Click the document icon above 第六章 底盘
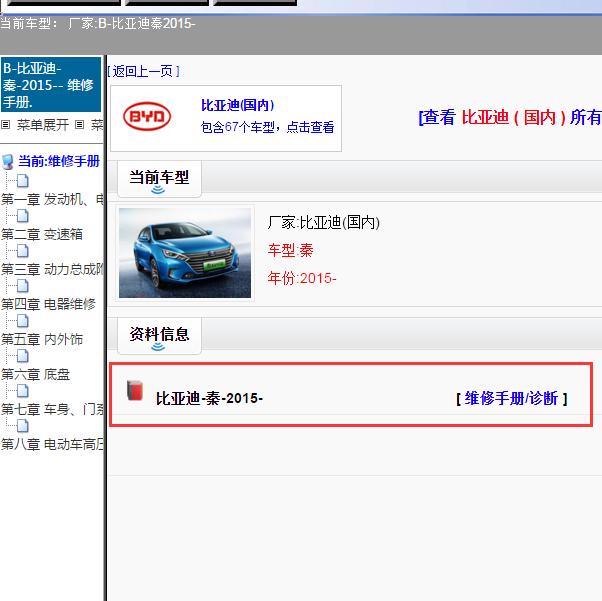This screenshot has width=602, height=601. [x=23, y=356]
